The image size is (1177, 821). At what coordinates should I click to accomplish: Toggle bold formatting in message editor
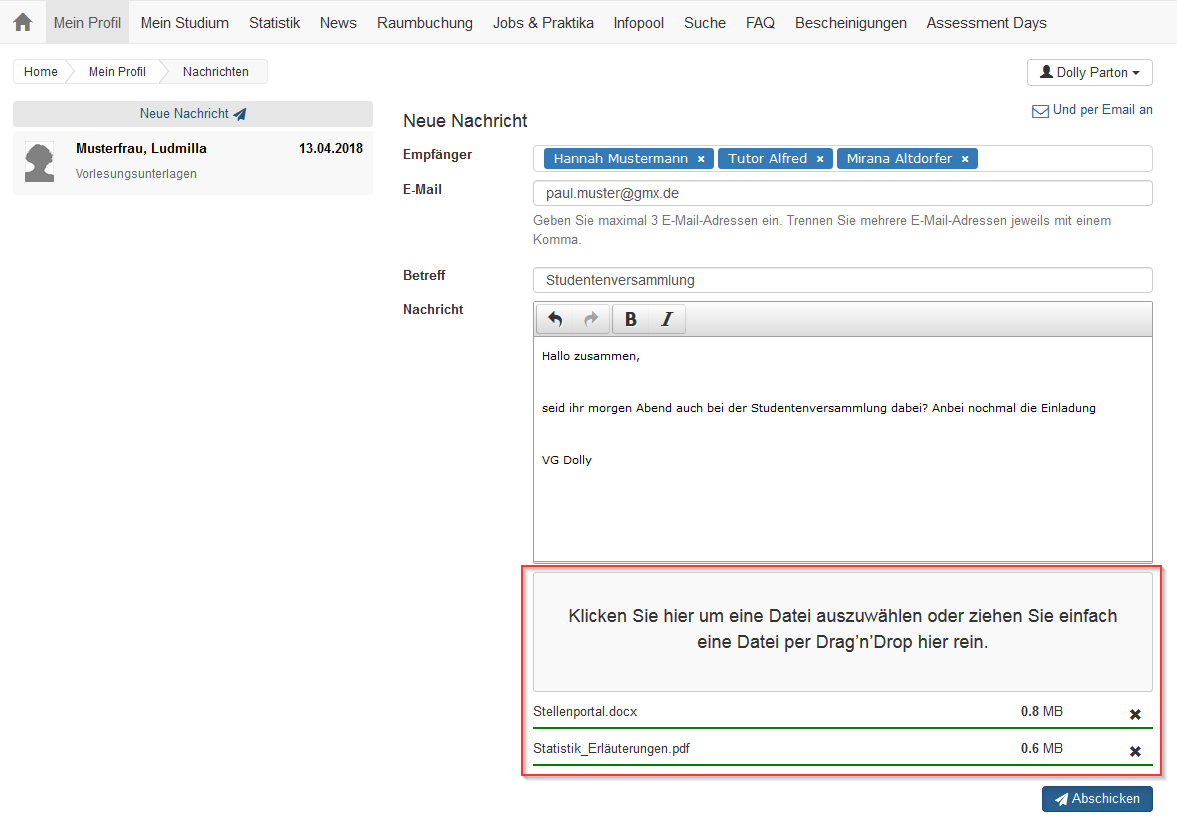click(x=631, y=319)
